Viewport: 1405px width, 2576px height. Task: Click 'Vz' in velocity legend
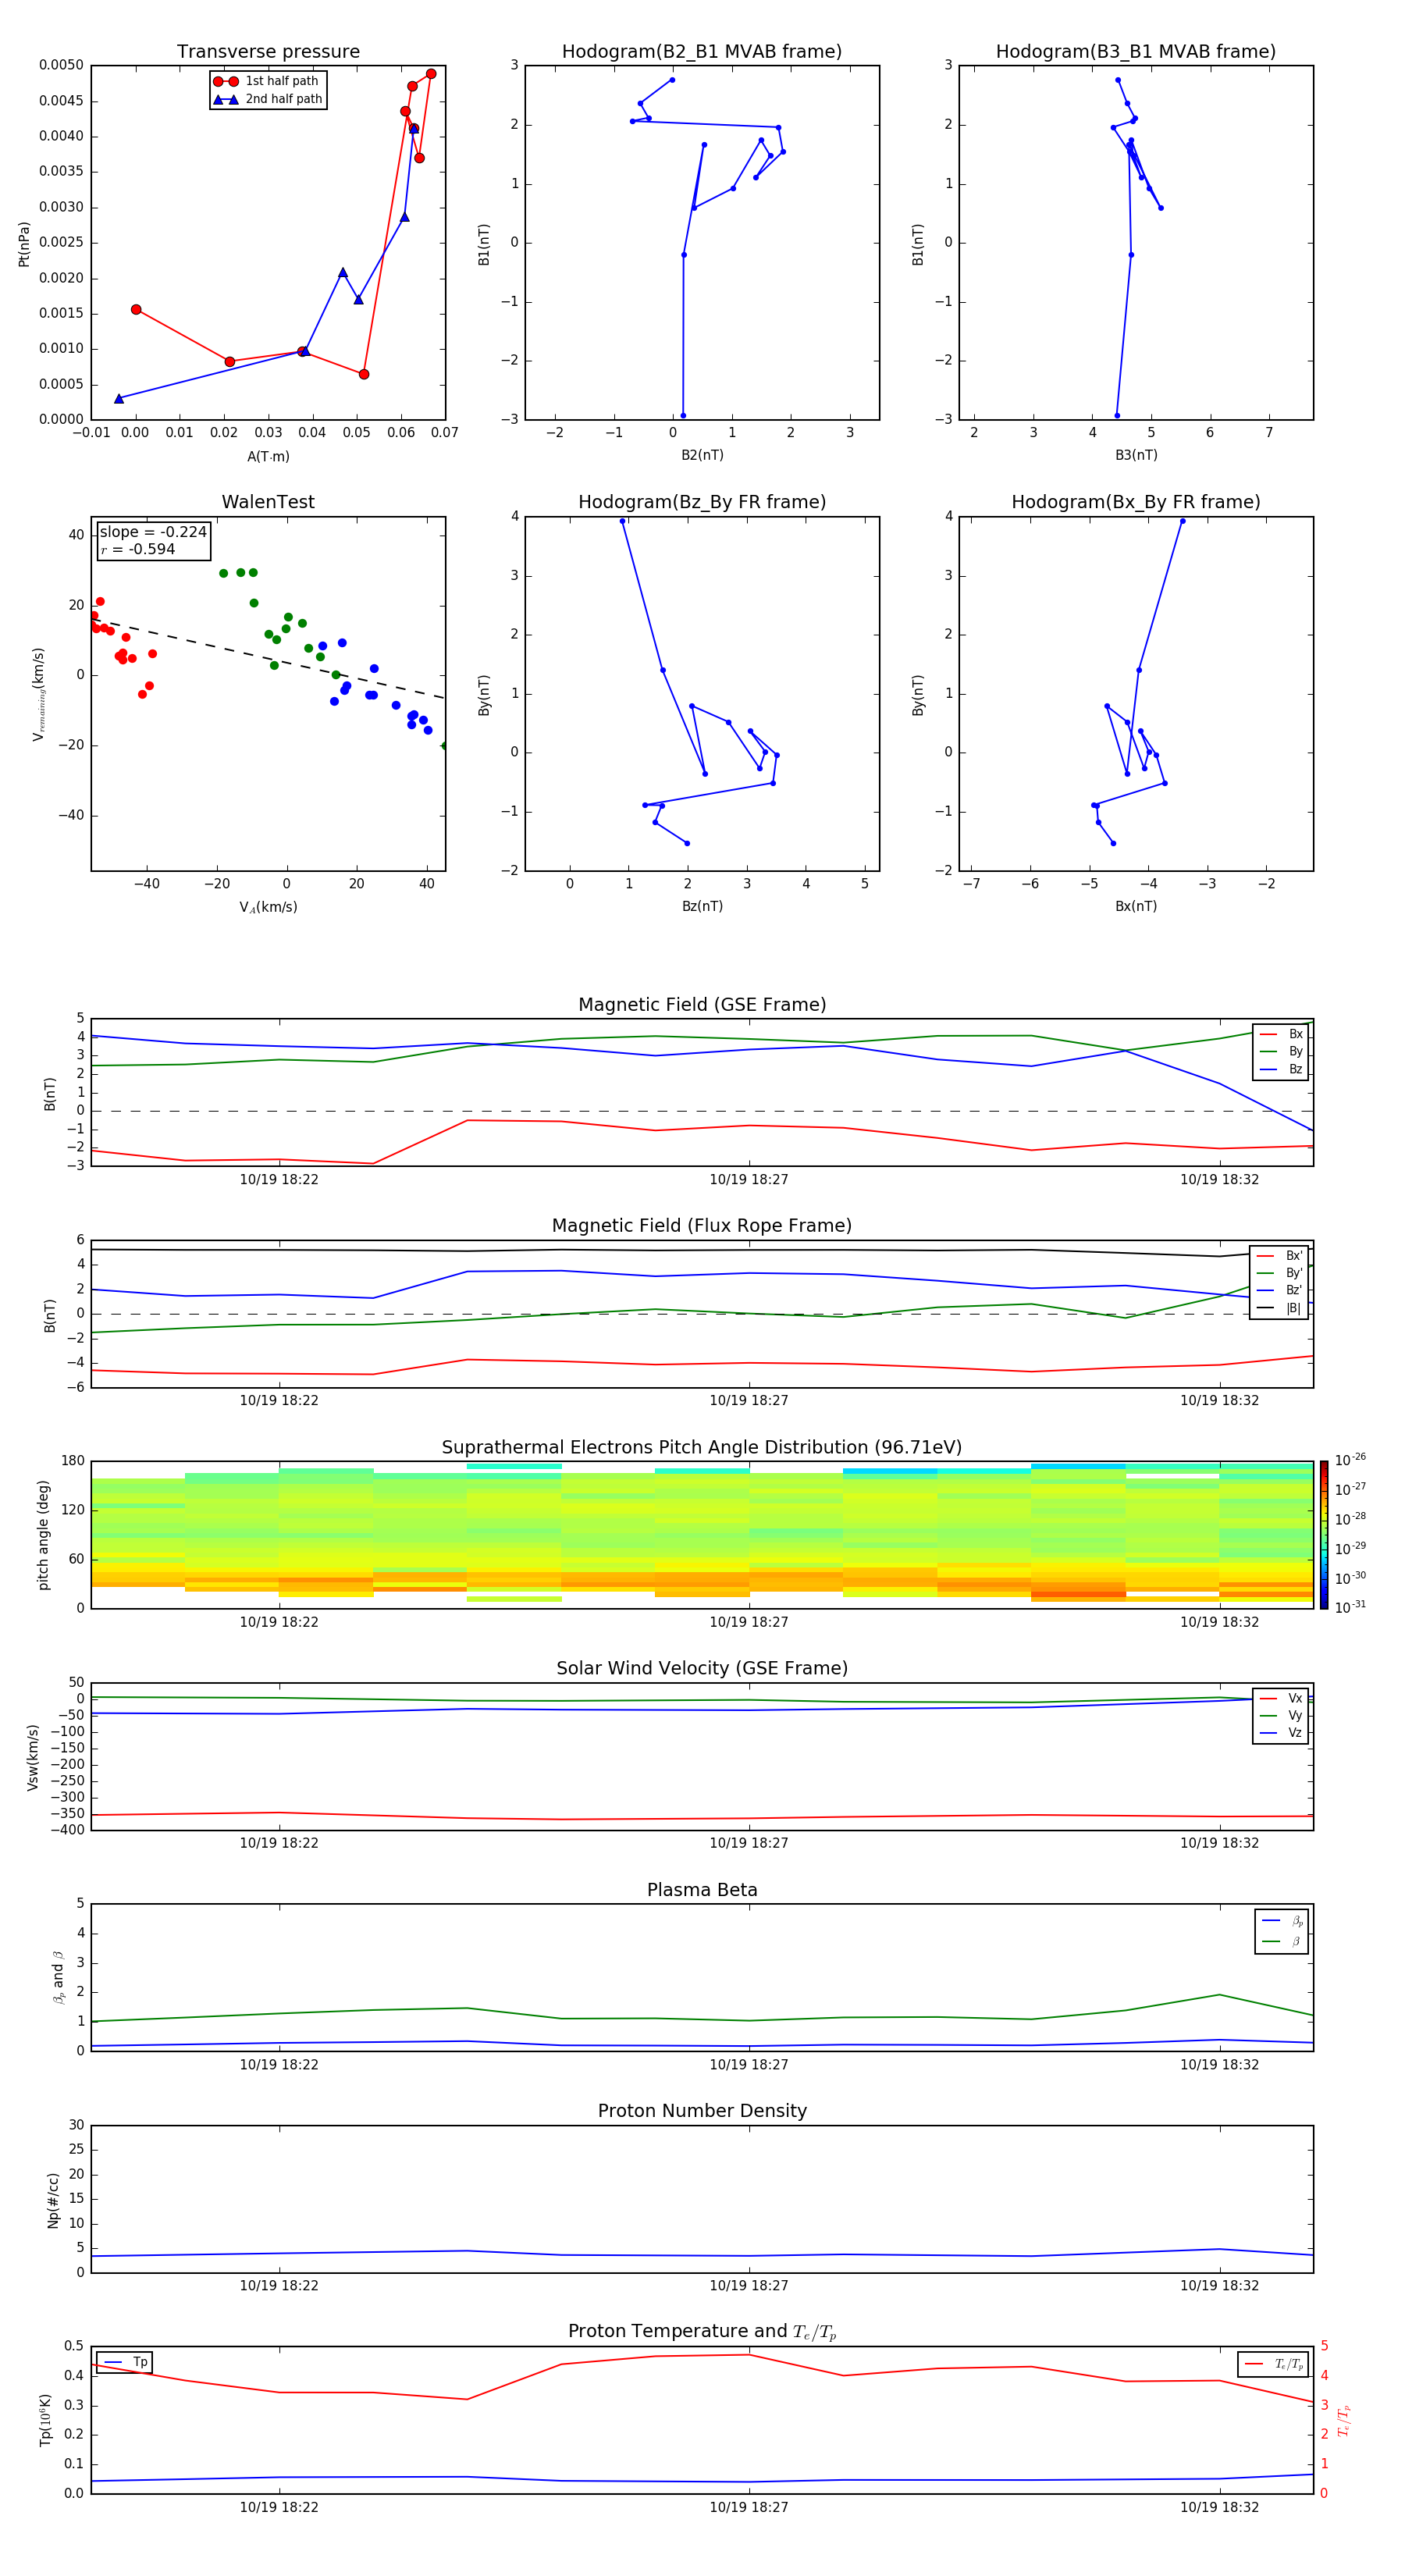click(1282, 1733)
